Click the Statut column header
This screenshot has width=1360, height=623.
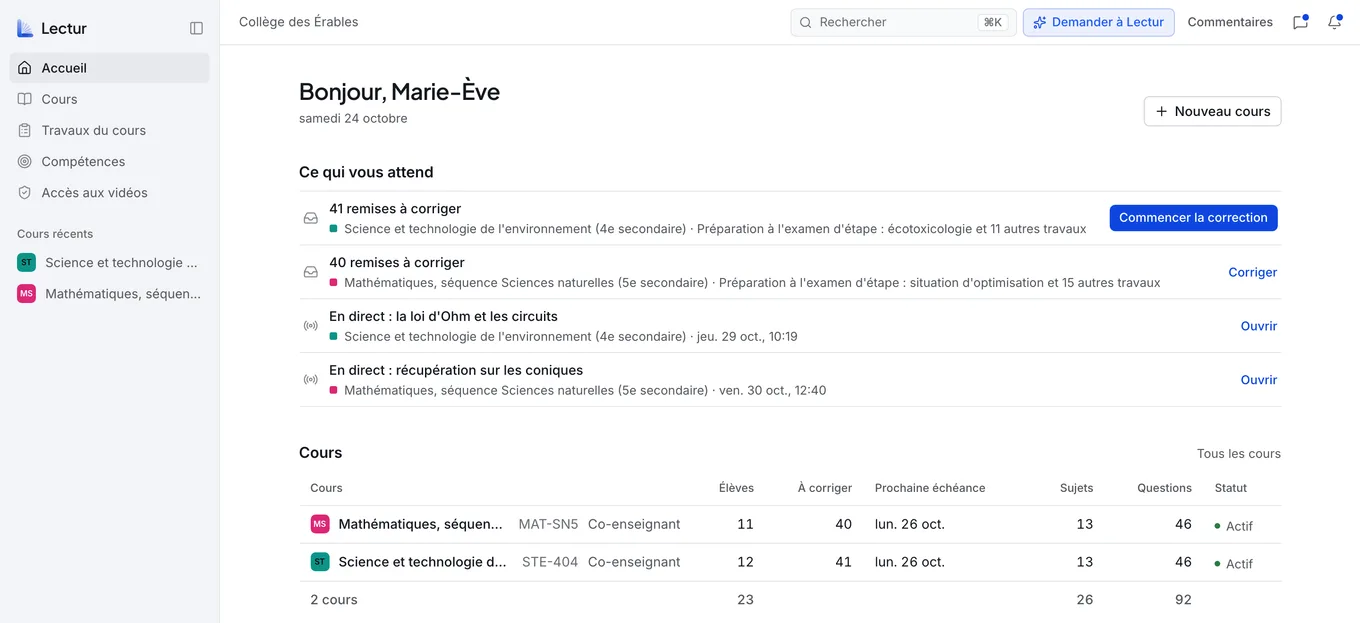click(1231, 488)
